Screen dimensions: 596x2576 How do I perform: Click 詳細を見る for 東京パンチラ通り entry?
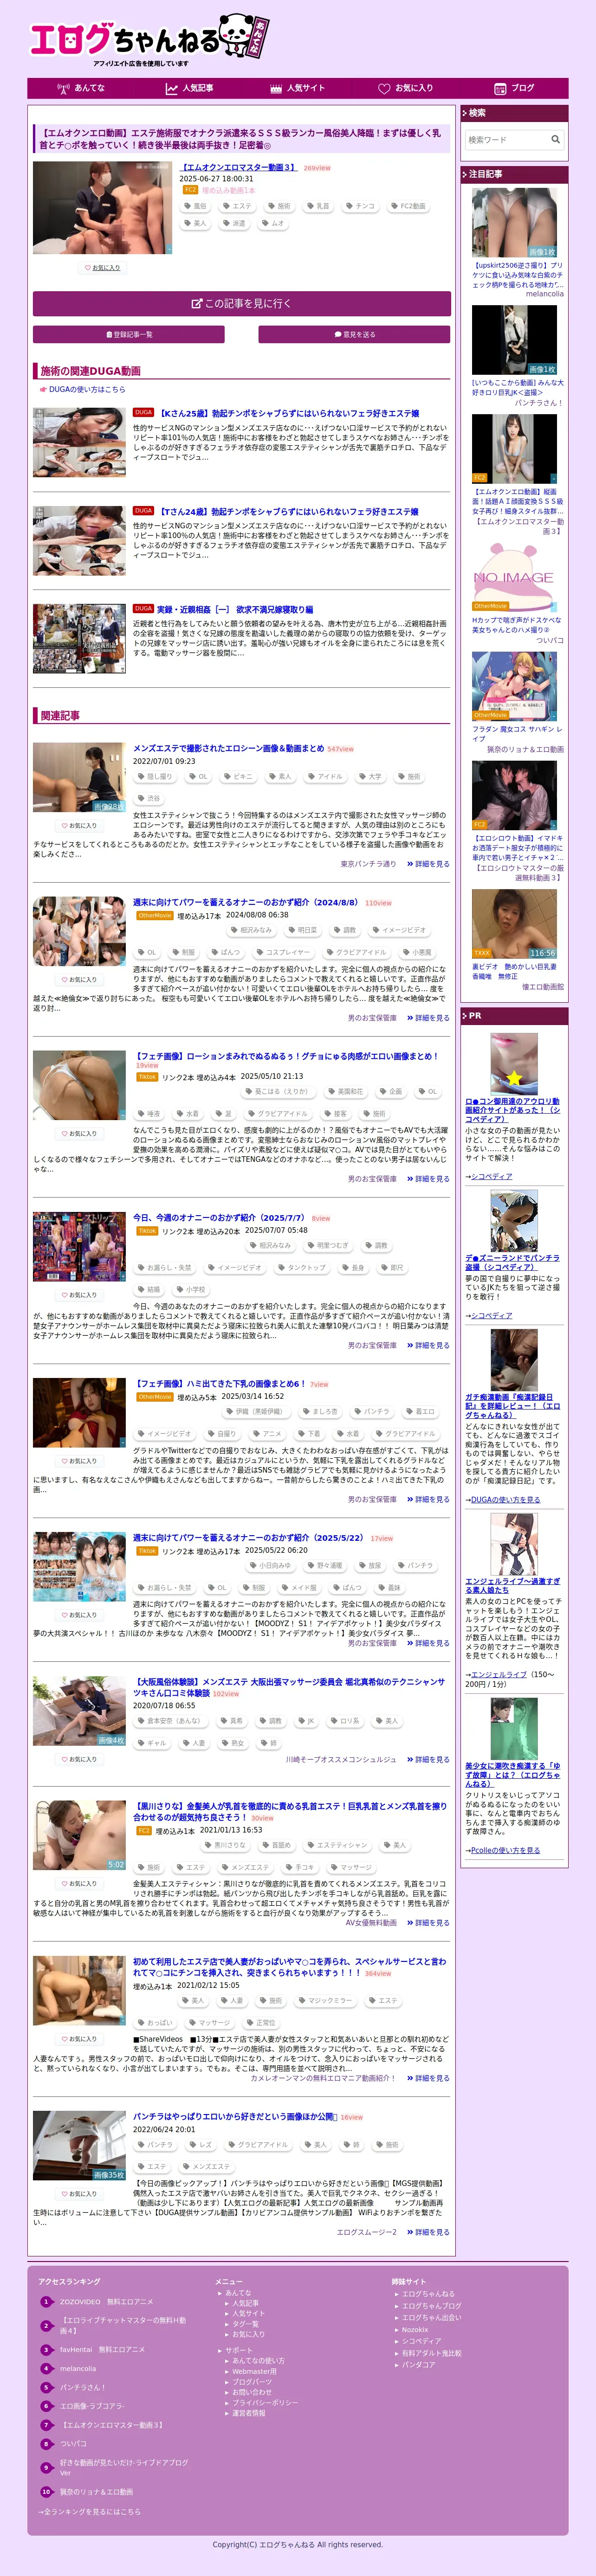click(x=428, y=864)
